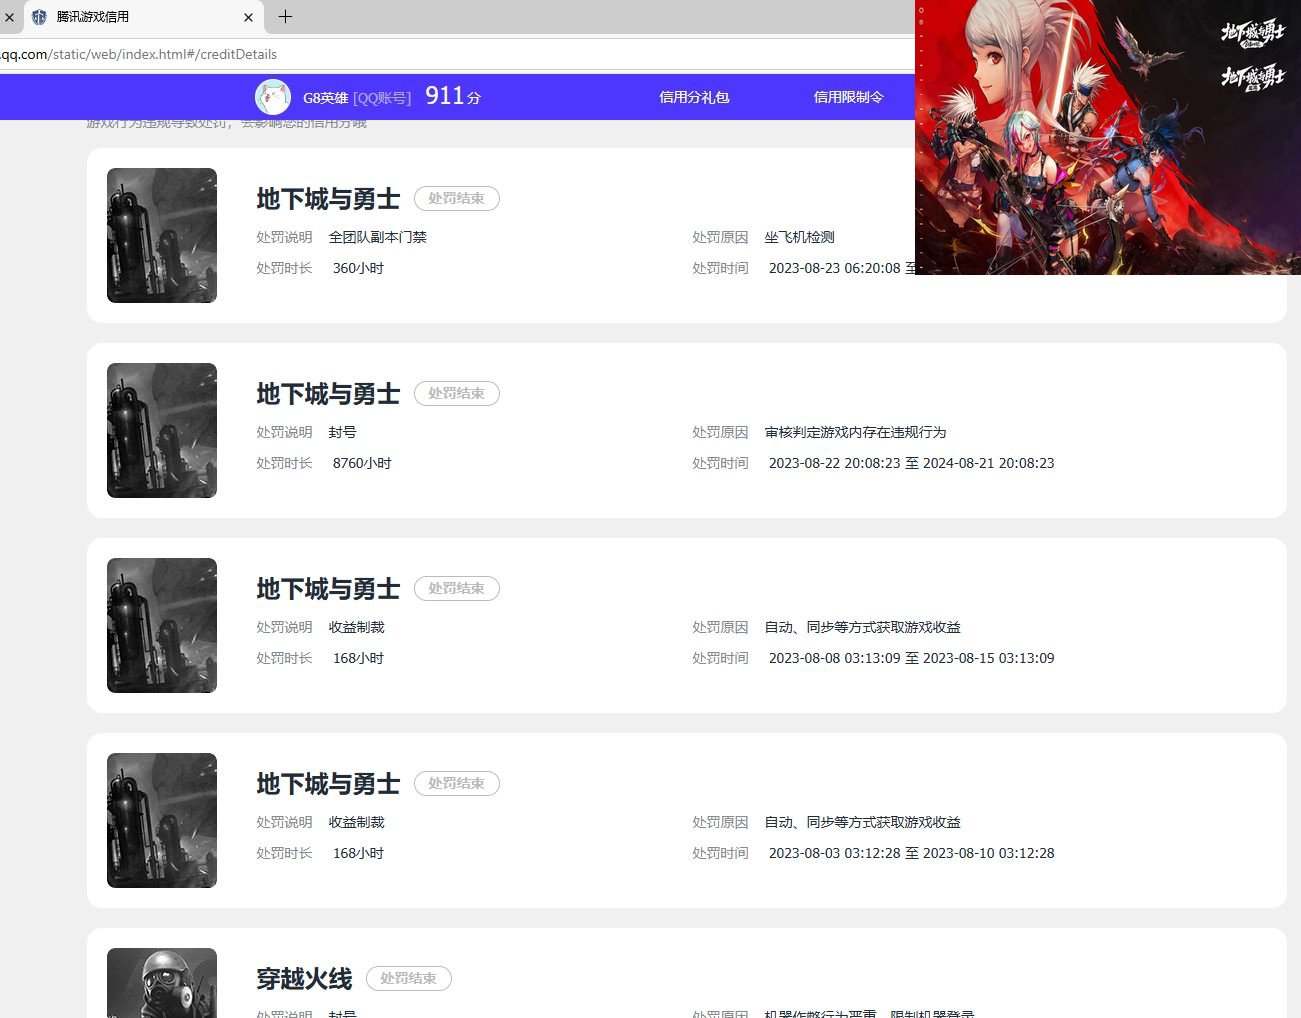Select the 360小时 penalty duration
This screenshot has width=1301, height=1018.
pyautogui.click(x=358, y=268)
